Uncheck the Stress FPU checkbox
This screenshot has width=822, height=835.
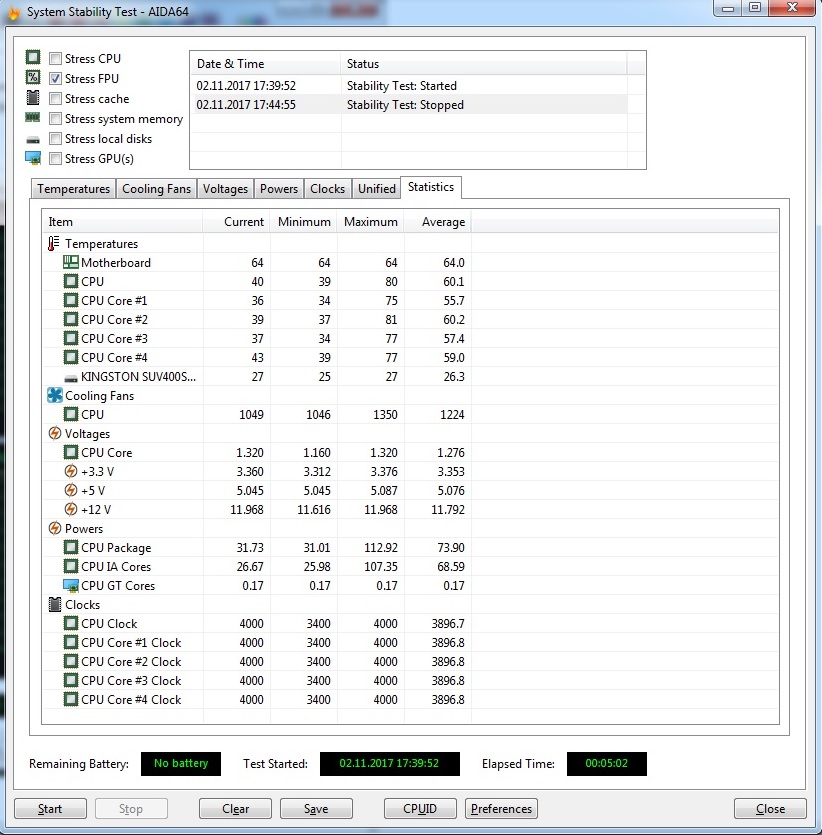tap(55, 78)
